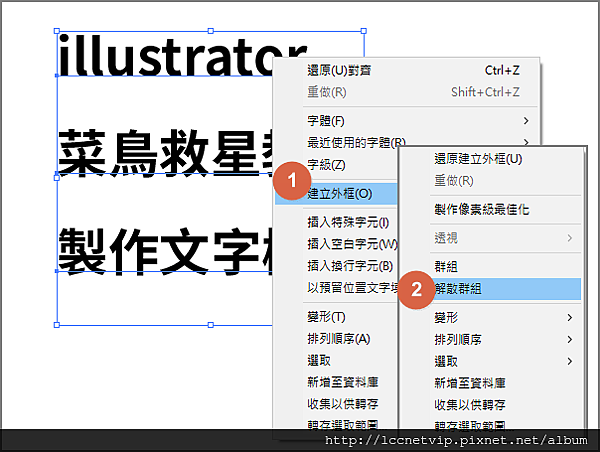The image size is (600, 452).
Task: Choose 群組 in the front menu
Action: [446, 267]
